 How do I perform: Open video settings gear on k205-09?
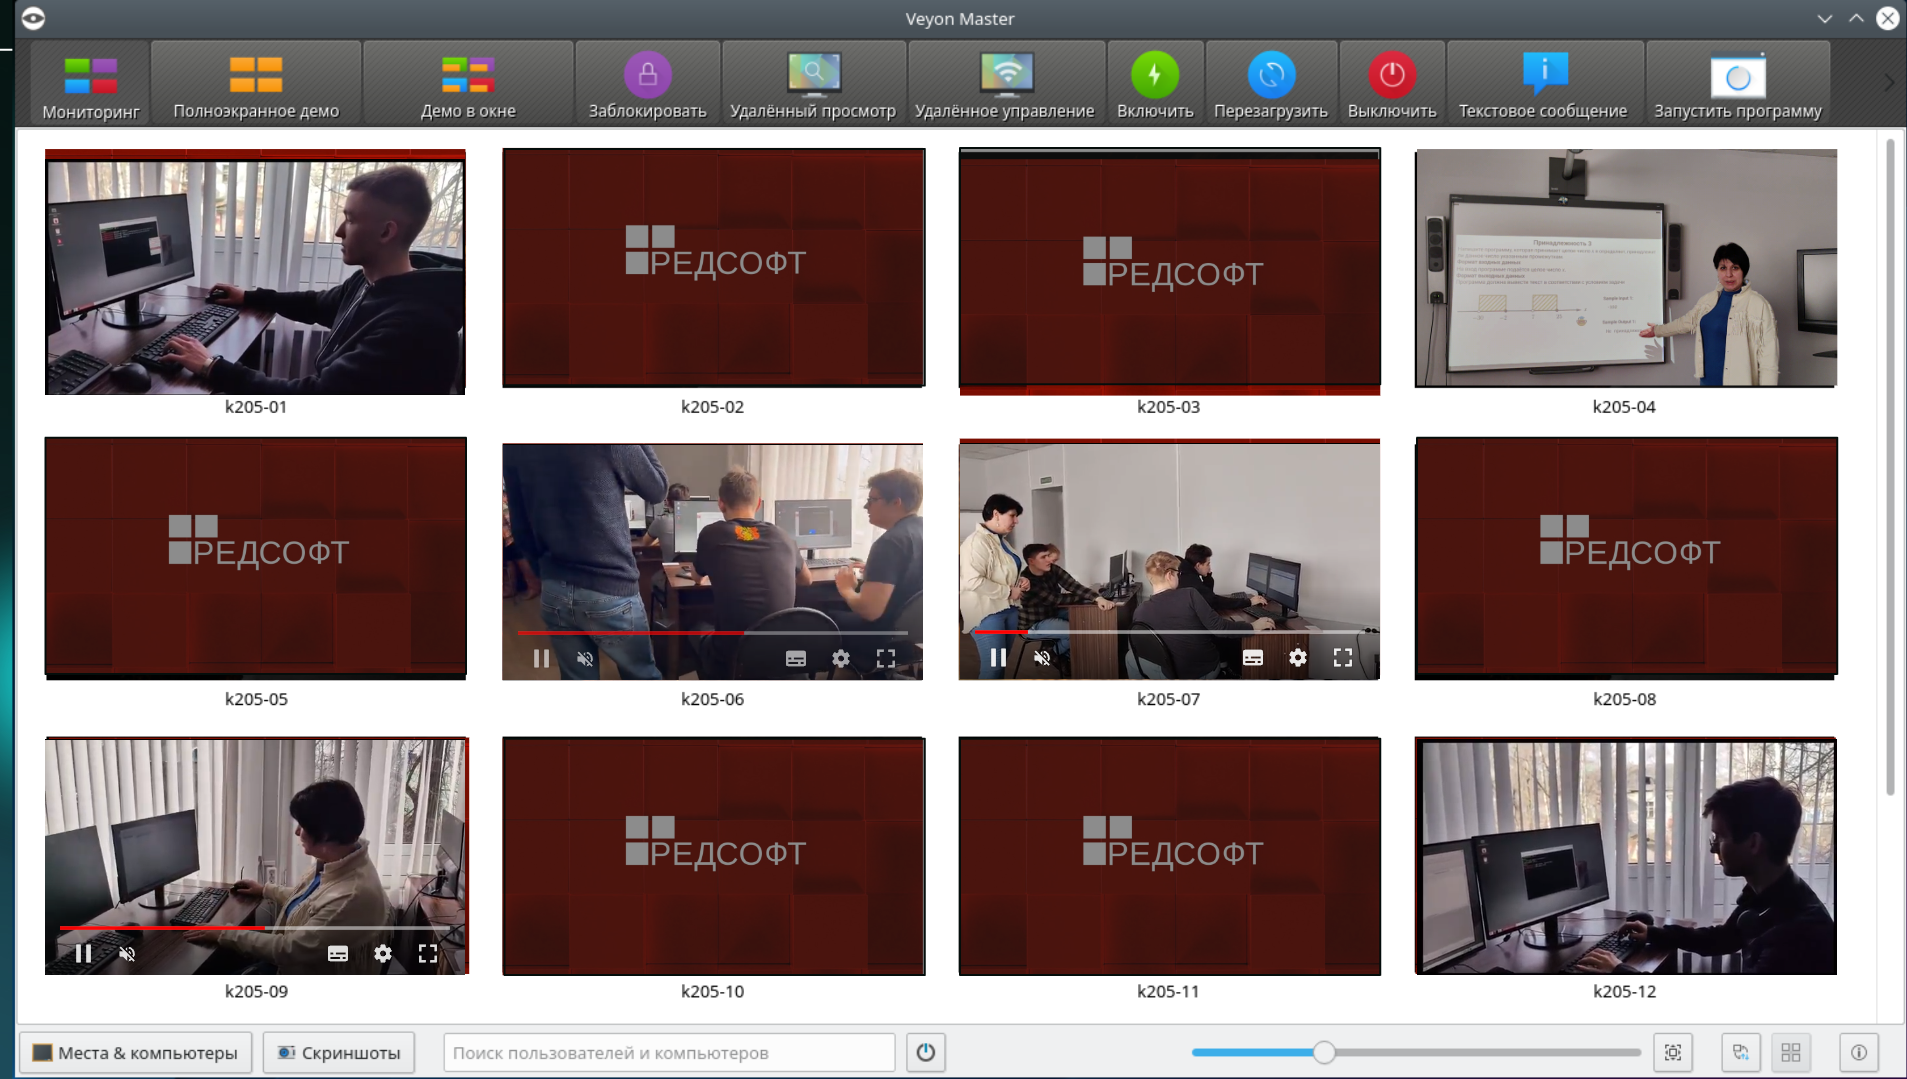pyautogui.click(x=383, y=953)
